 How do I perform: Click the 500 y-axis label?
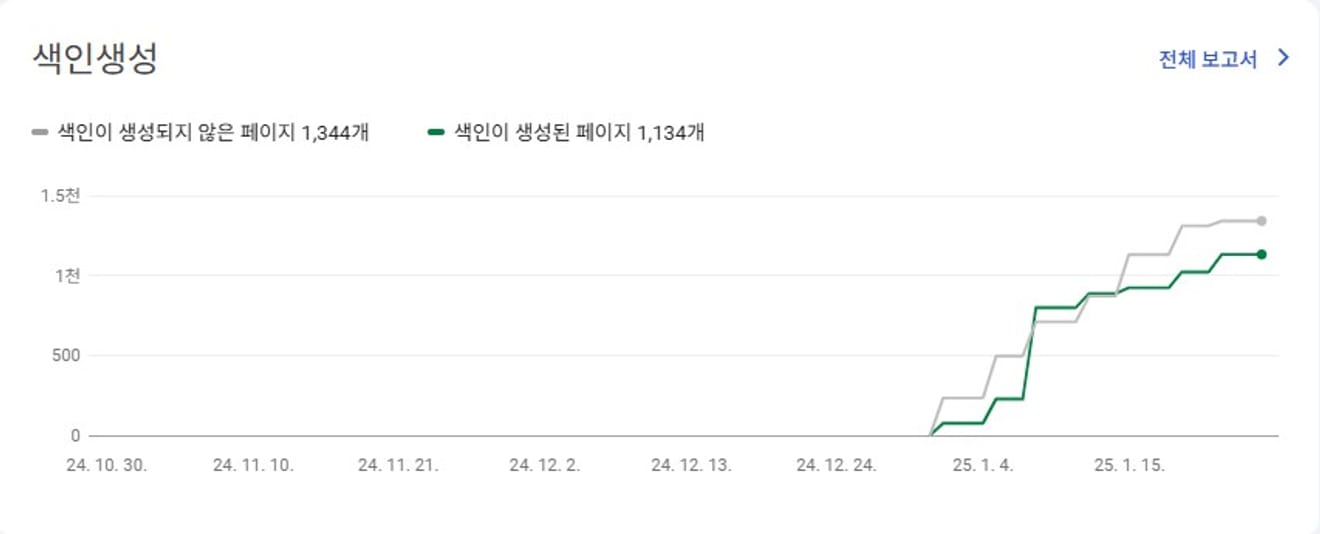(x=66, y=356)
